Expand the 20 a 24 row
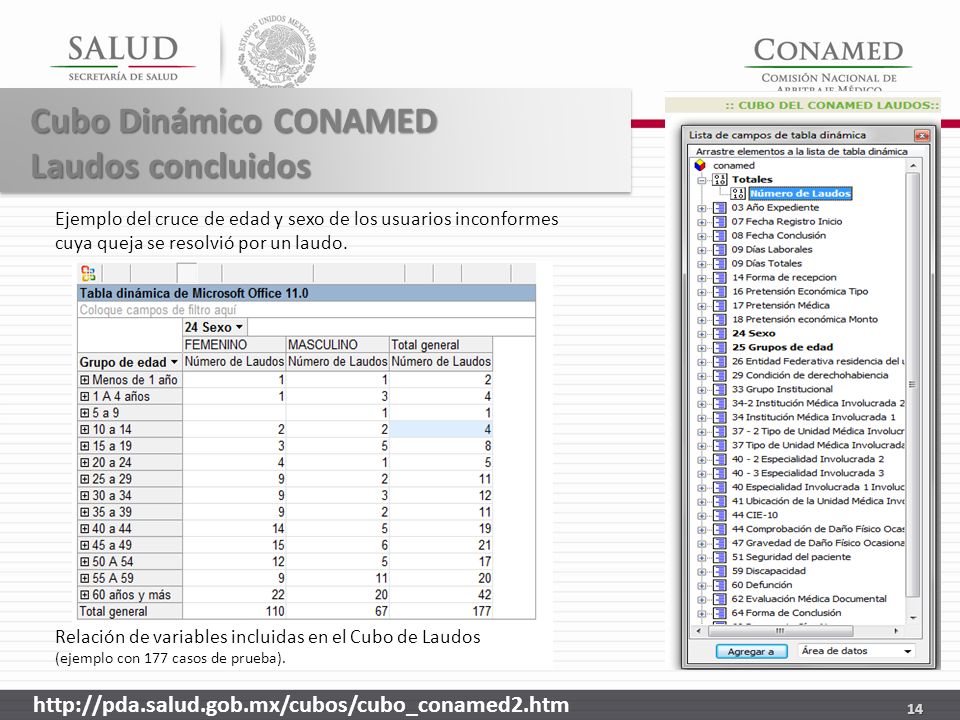The image size is (960, 720). pyautogui.click(x=84, y=462)
